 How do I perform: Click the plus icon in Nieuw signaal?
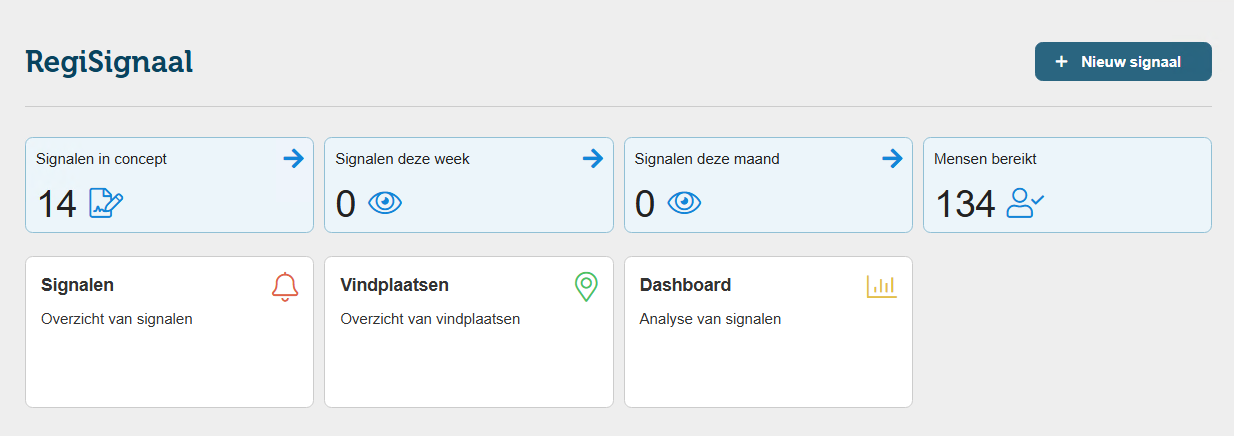tap(1062, 62)
